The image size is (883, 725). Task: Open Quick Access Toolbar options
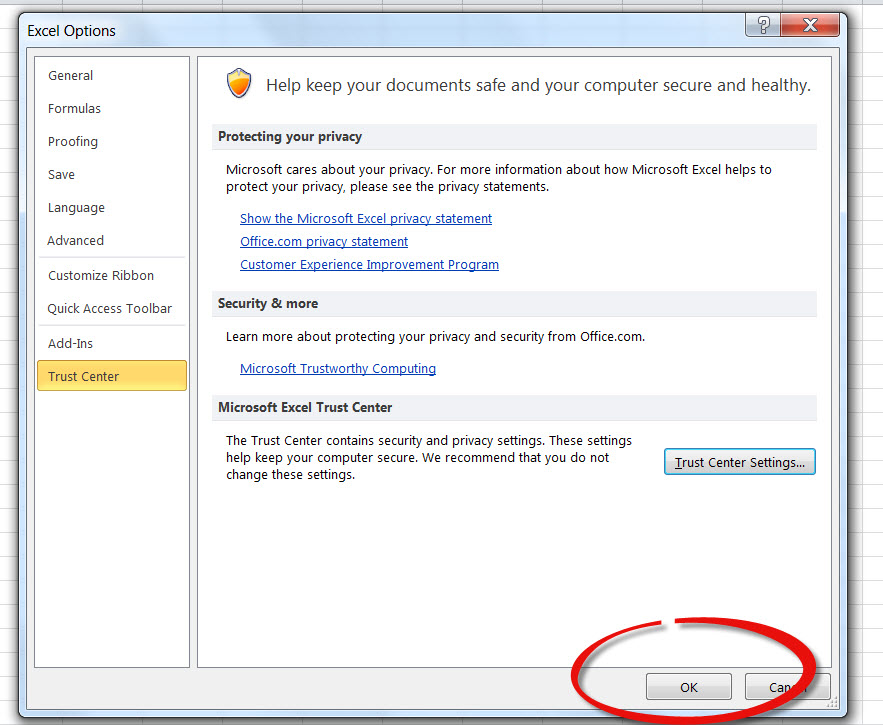click(109, 309)
